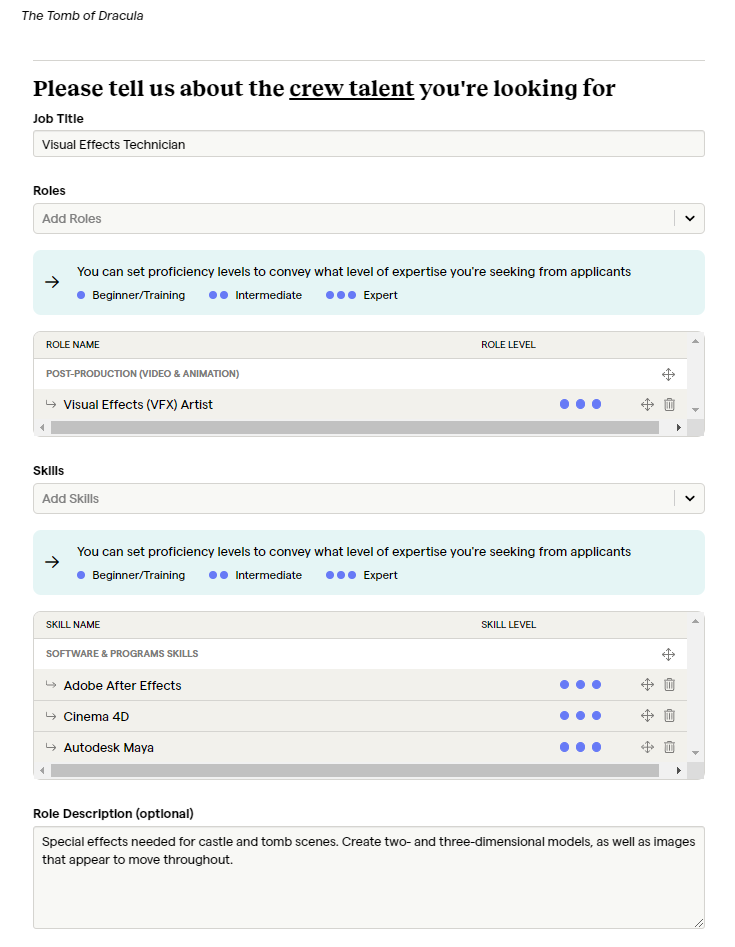Click the Role Description resize grip corner

699,923
